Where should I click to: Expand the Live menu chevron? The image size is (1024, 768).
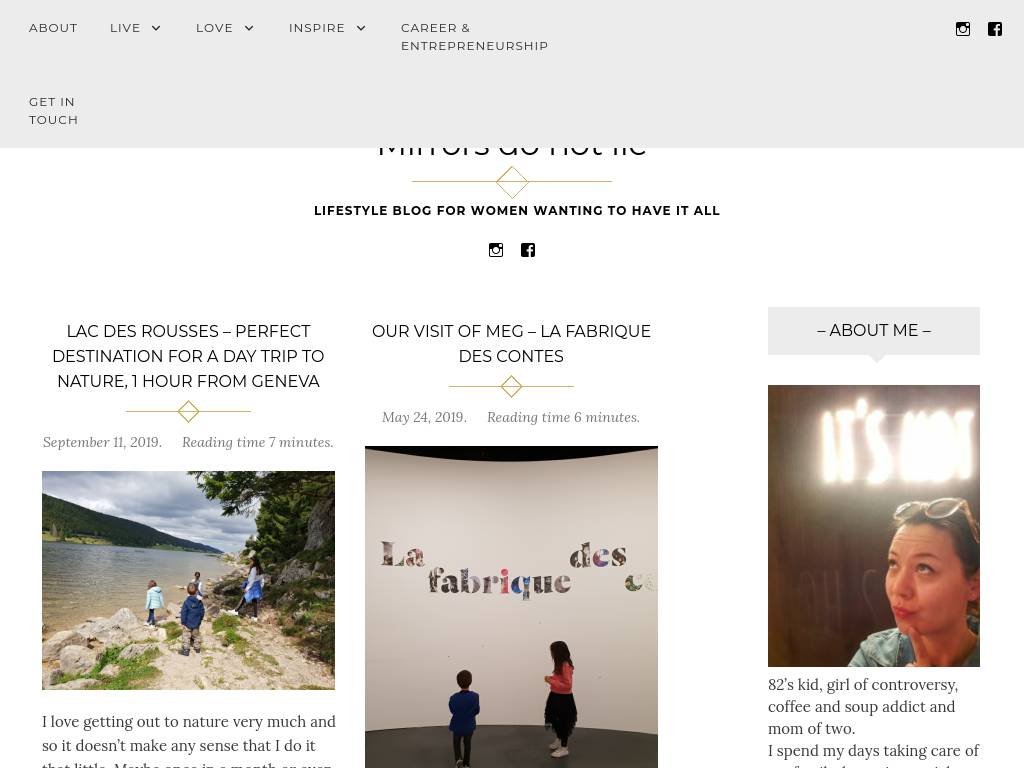pos(156,28)
